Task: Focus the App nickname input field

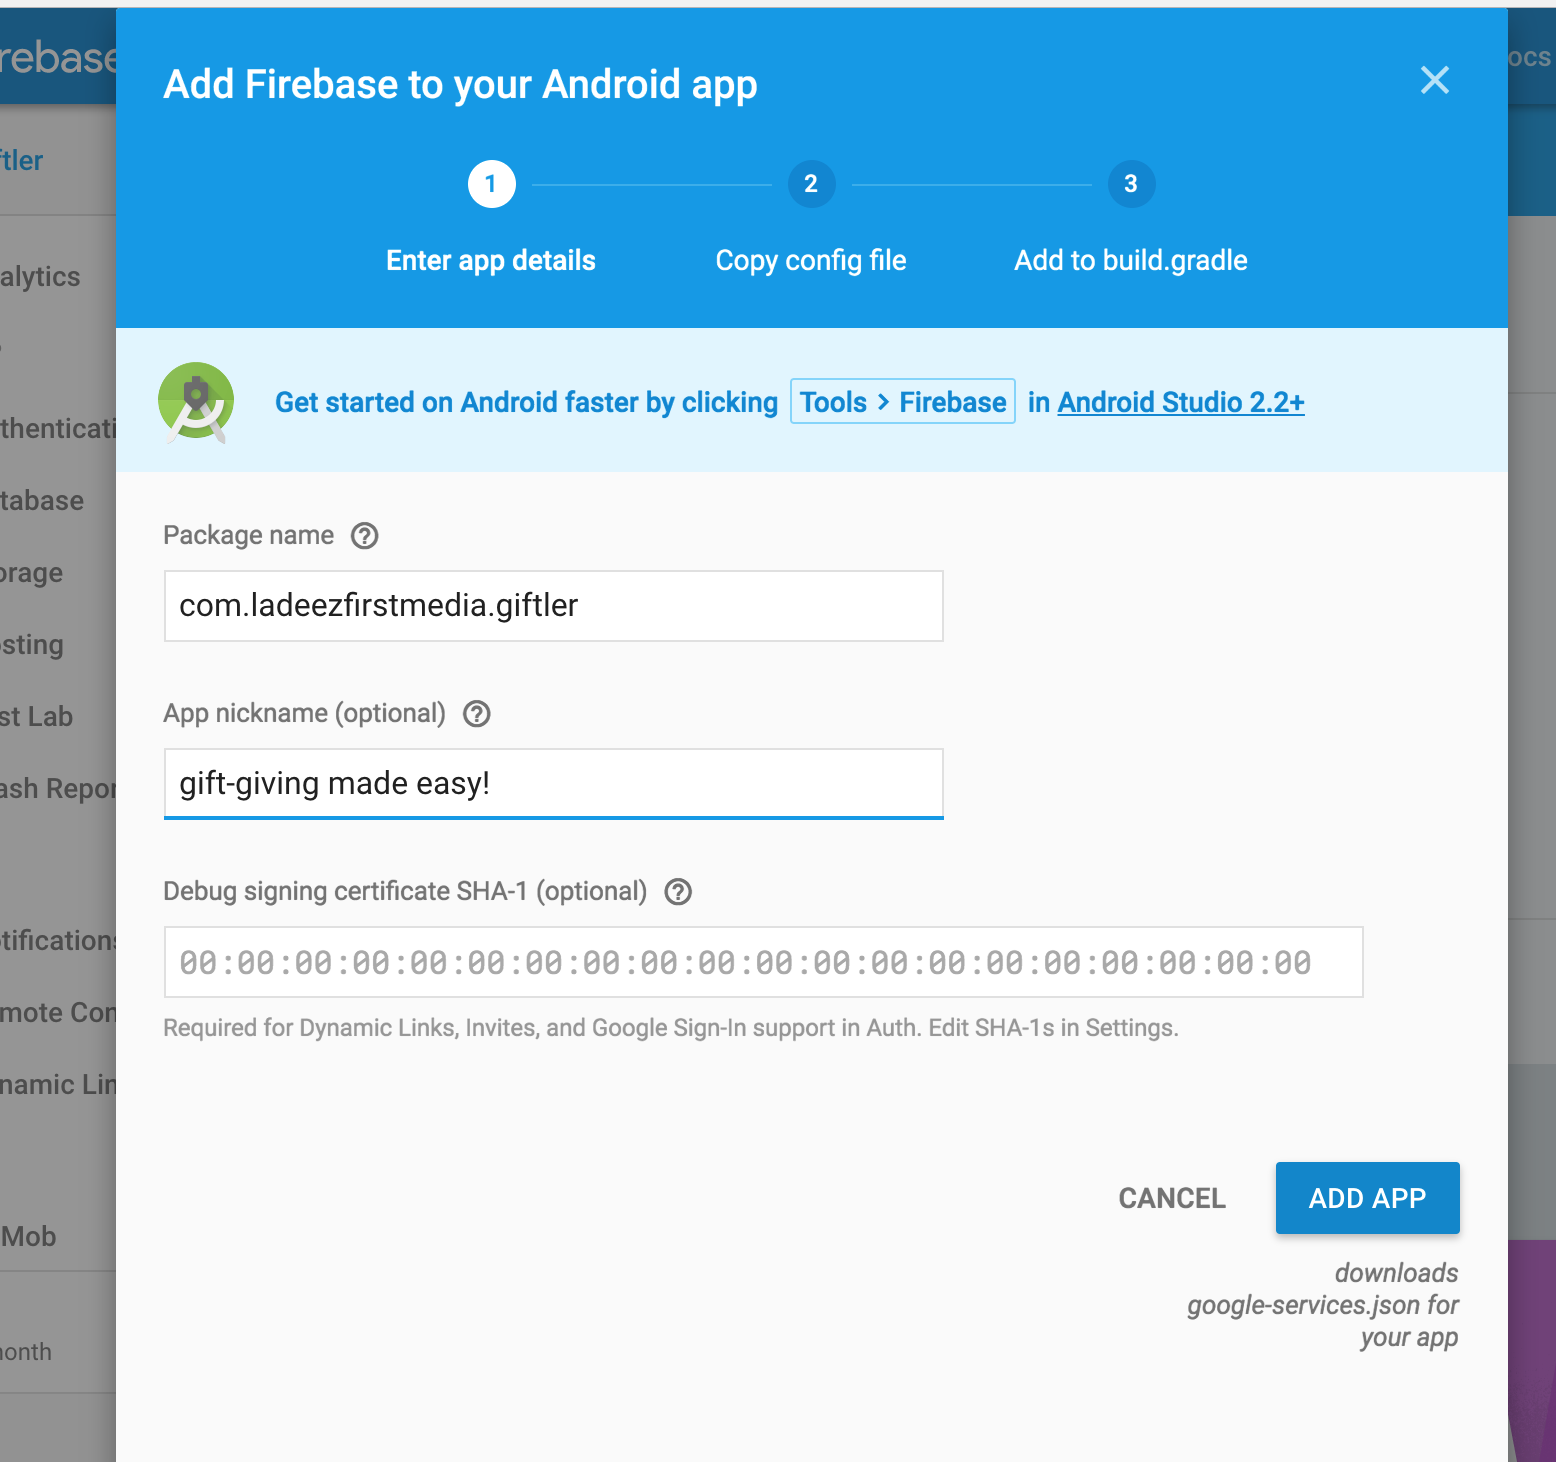Action: coord(554,784)
